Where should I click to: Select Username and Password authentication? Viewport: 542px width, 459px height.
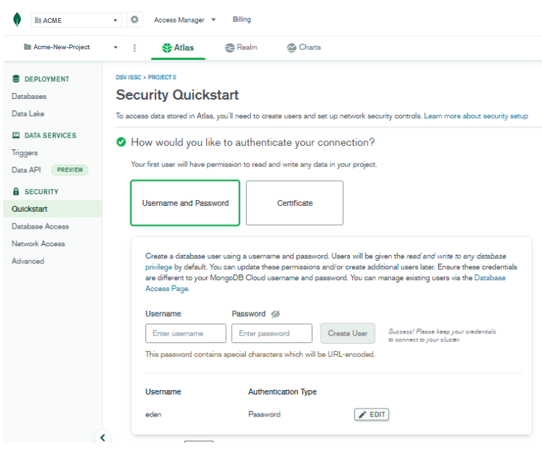[x=185, y=203]
